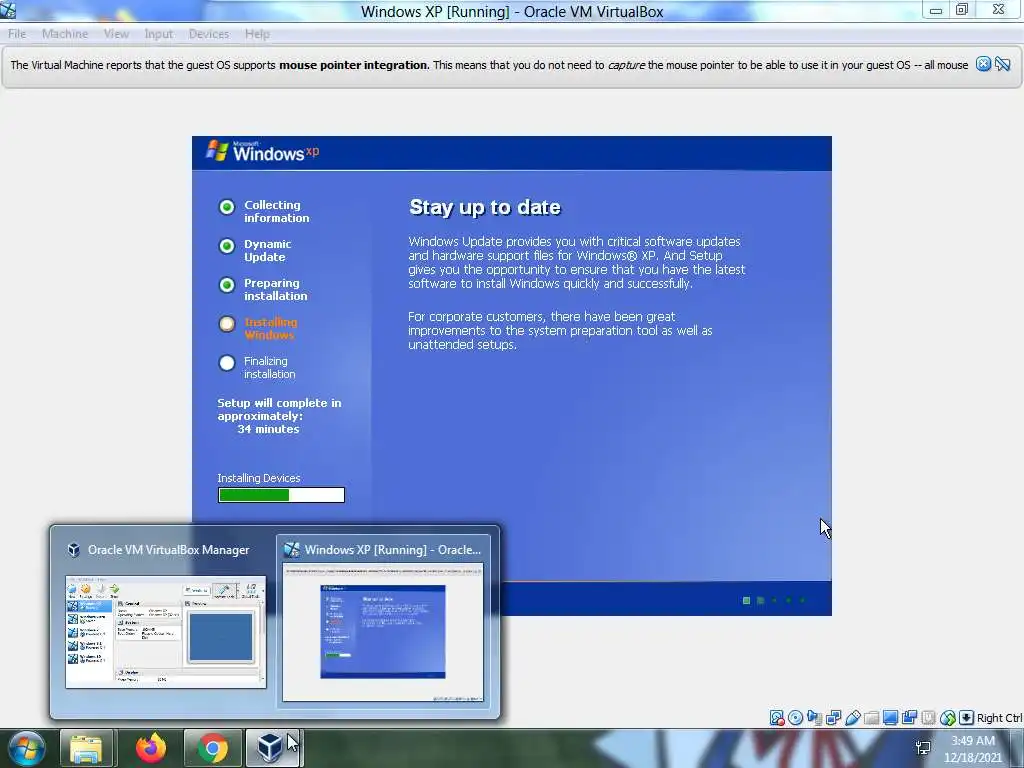Open Firefox from the taskbar
The width and height of the screenshot is (1024, 768).
click(151, 748)
